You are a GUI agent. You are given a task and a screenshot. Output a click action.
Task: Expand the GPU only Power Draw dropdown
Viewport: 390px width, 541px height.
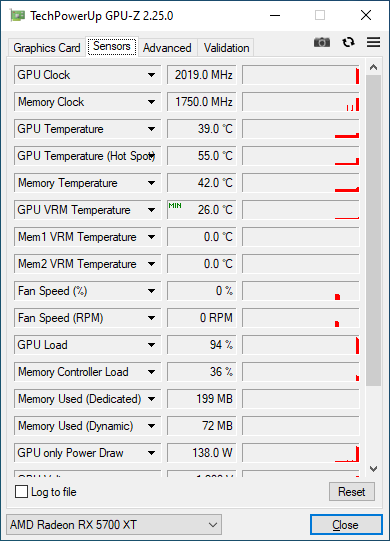pos(151,453)
